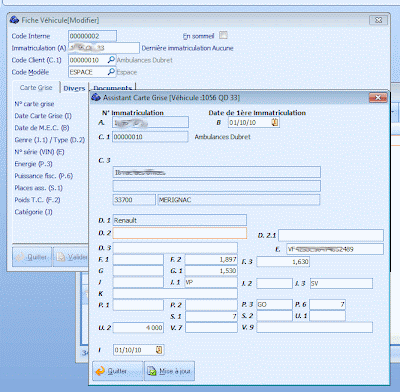Image resolution: width=400 pixels, height=392 pixels.
Task: Click the empty G field
Action: point(138,271)
